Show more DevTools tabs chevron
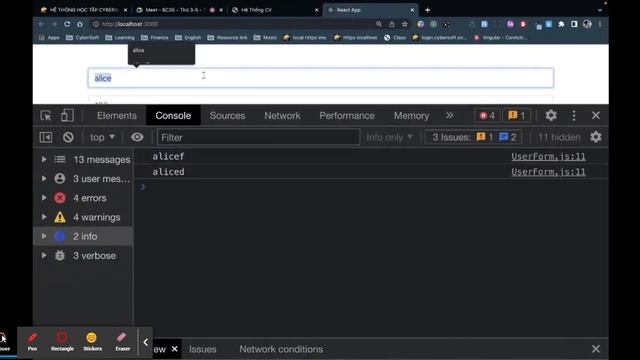The height and width of the screenshot is (360, 640). (x=449, y=116)
